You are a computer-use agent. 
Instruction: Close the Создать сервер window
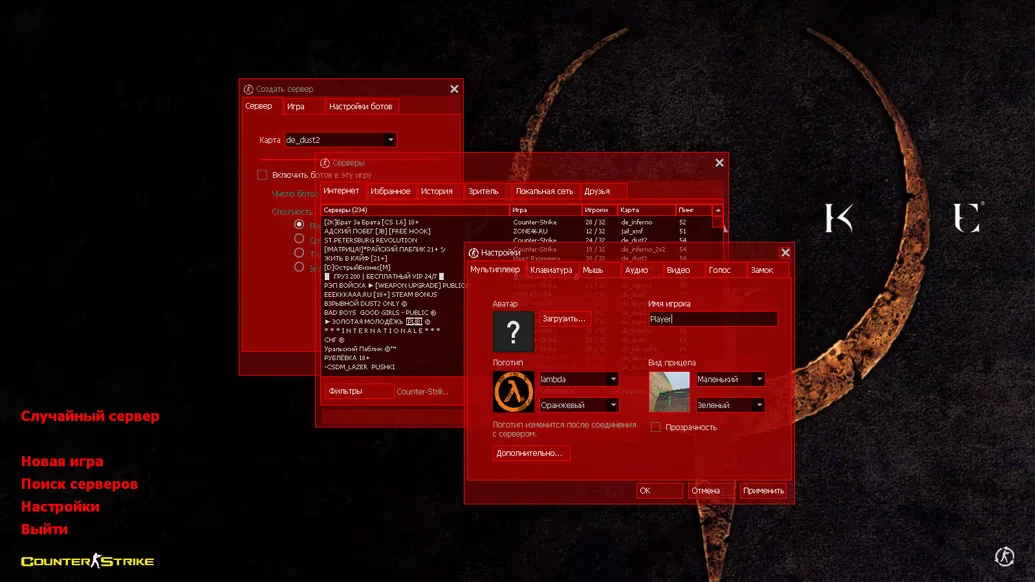[454, 89]
